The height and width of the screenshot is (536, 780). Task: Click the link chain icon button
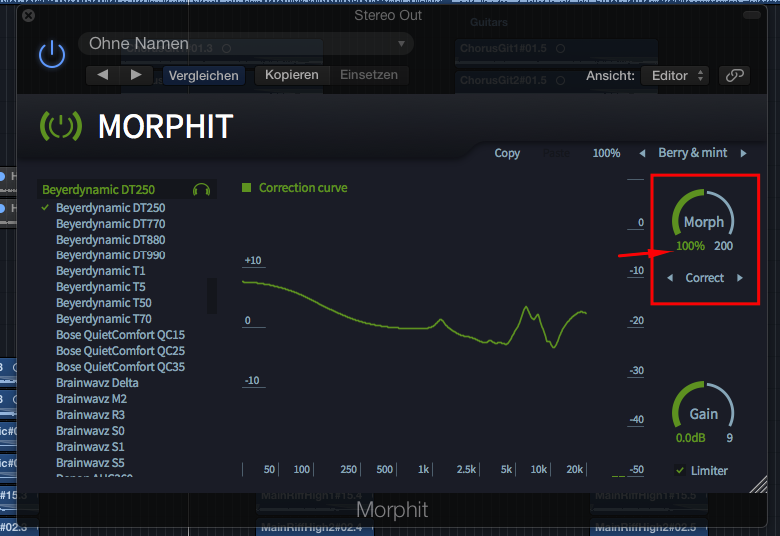pyautogui.click(x=735, y=76)
